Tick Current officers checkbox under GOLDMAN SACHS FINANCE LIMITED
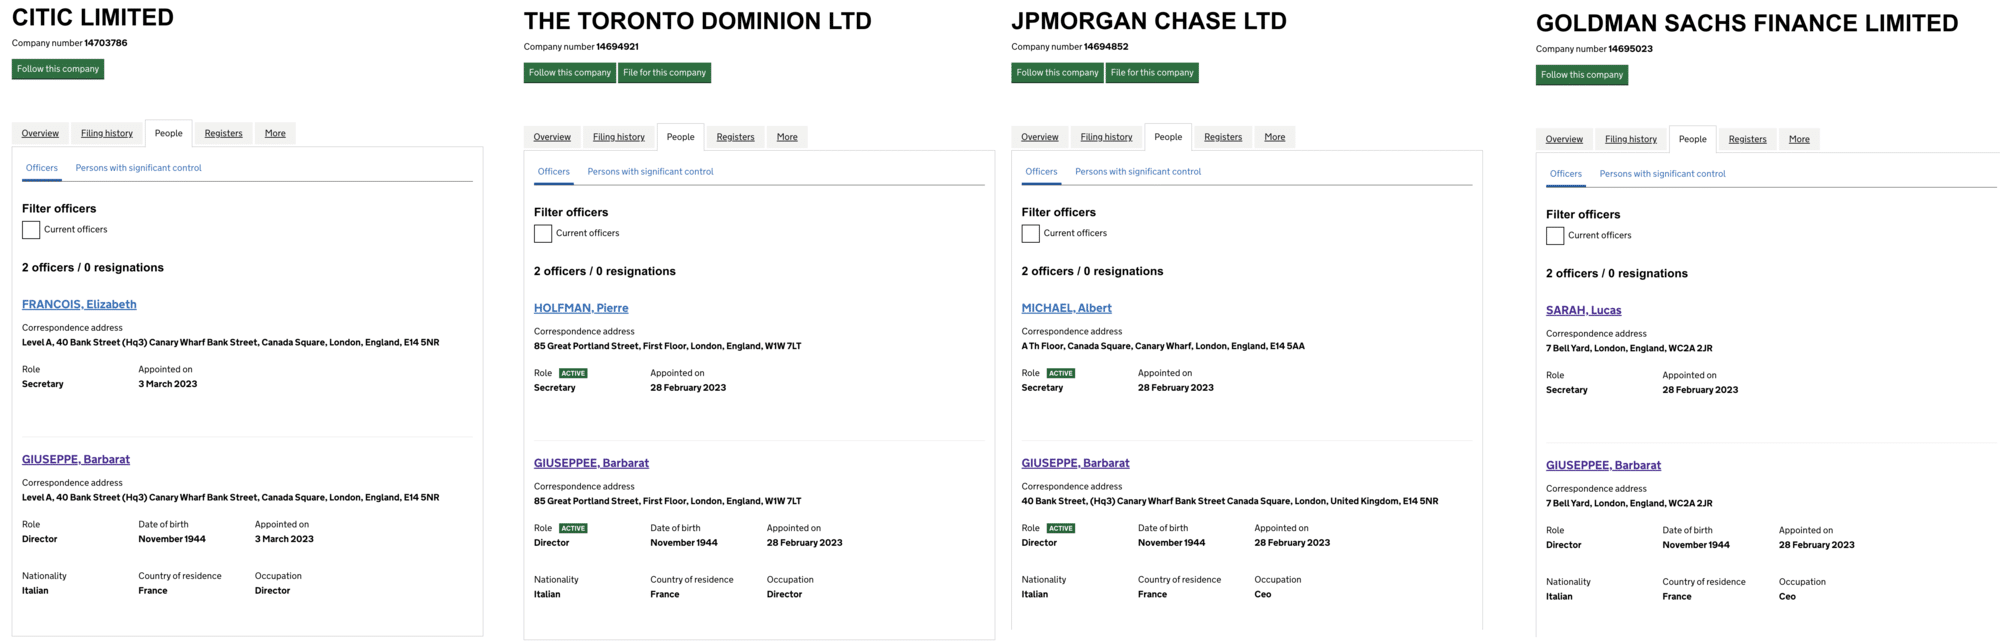Viewport: 2000px width, 643px height. pos(1555,236)
